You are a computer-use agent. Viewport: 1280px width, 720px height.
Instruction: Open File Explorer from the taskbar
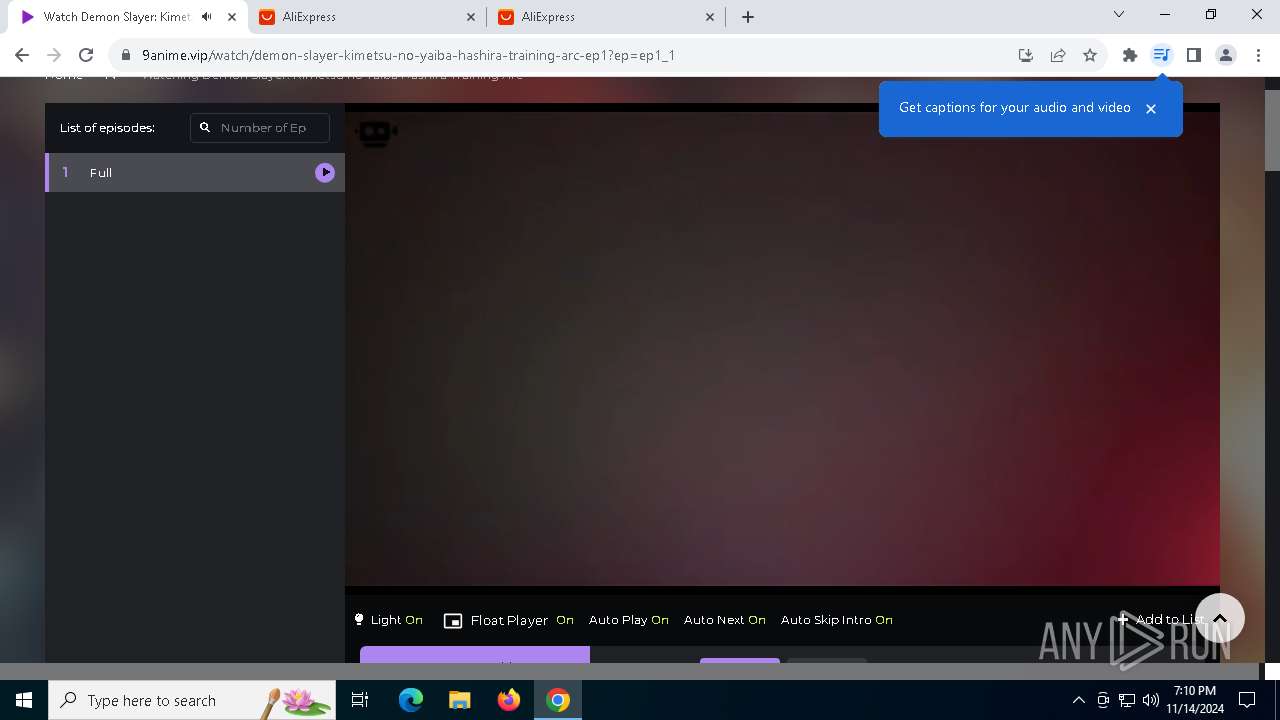[459, 700]
